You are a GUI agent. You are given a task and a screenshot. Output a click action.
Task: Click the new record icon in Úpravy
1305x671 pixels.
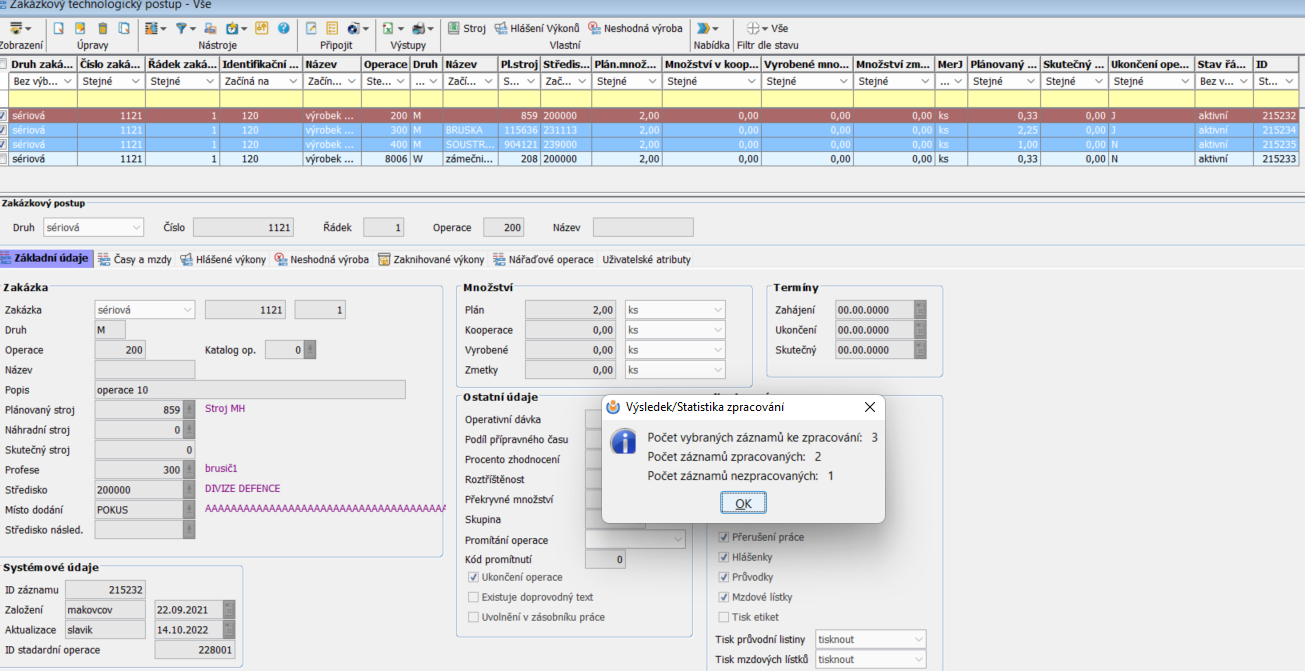click(x=59, y=28)
